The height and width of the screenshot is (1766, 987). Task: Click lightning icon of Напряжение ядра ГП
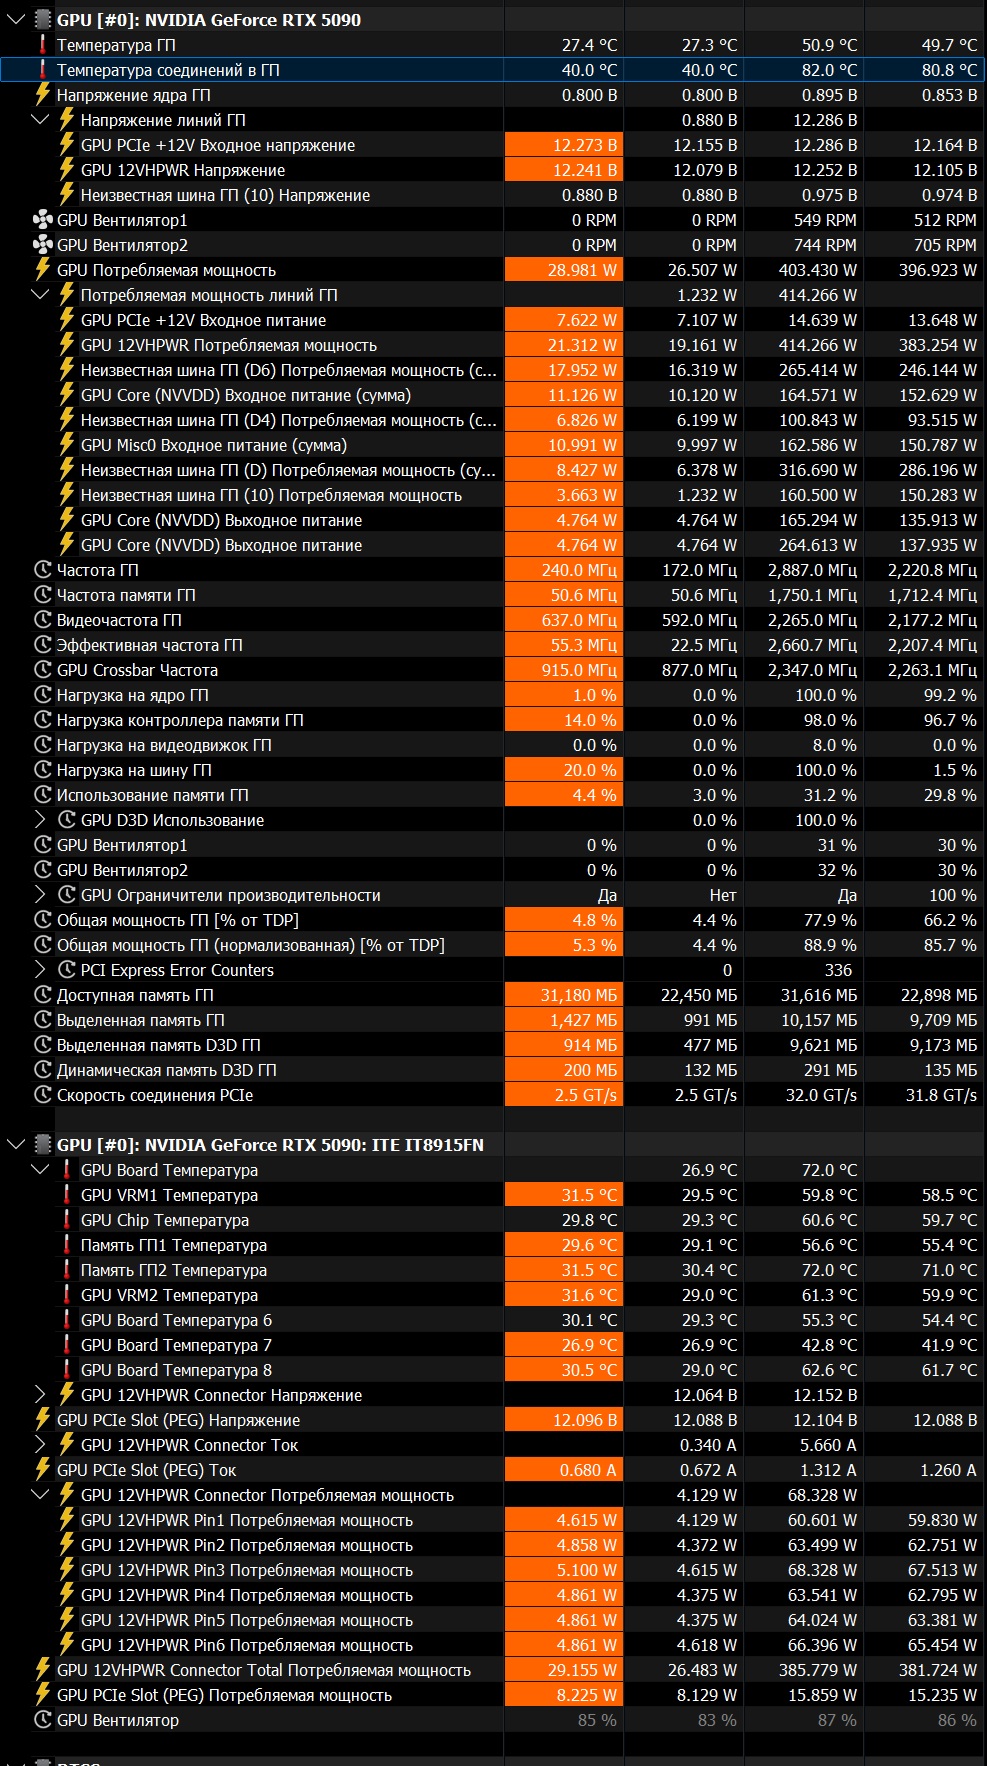tap(42, 94)
